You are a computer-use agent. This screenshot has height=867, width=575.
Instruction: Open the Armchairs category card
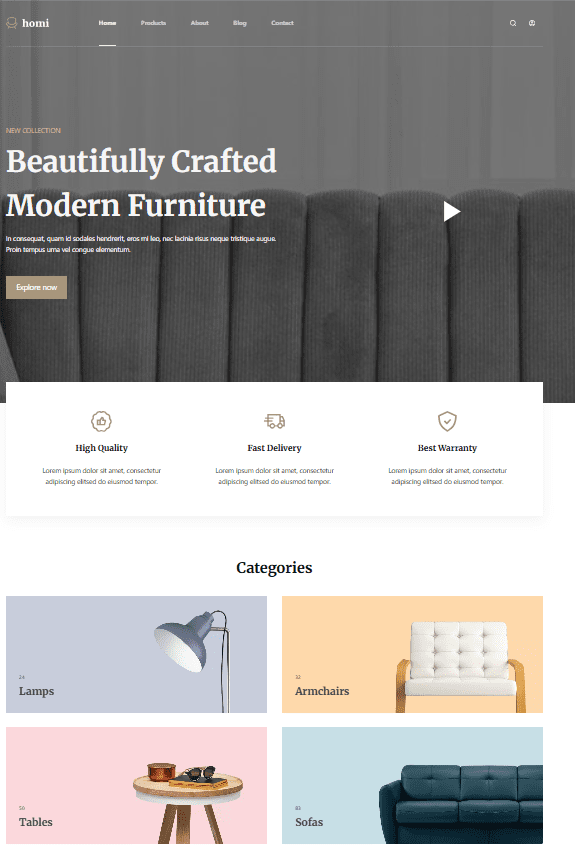412,654
